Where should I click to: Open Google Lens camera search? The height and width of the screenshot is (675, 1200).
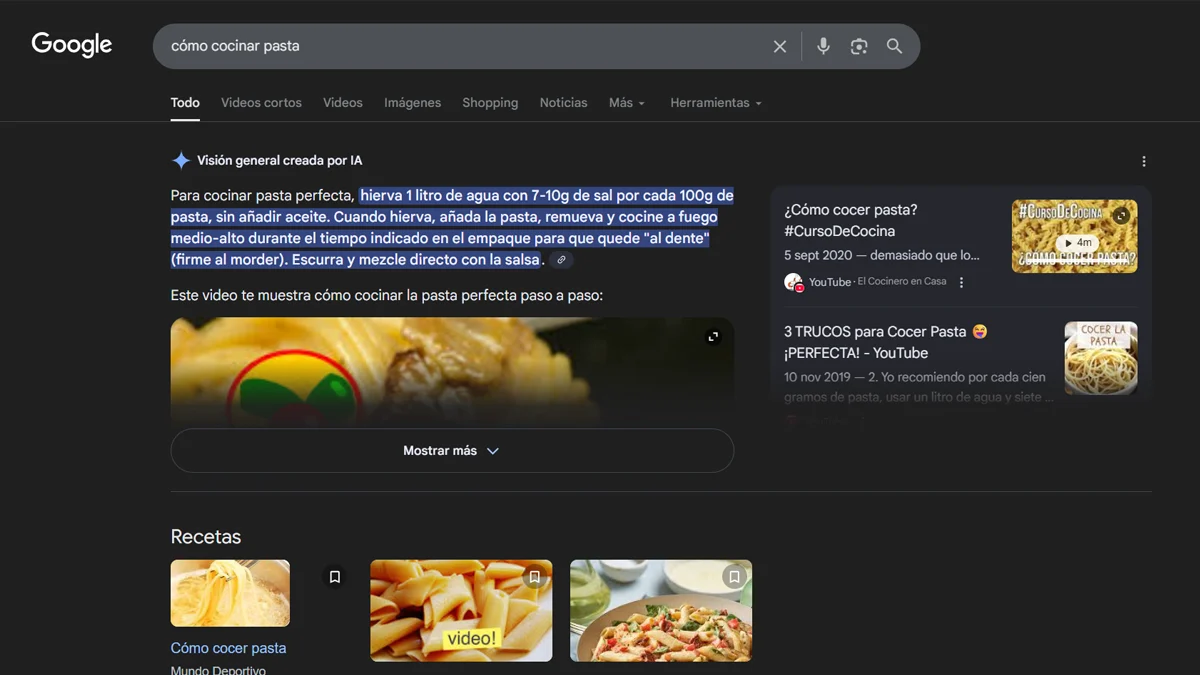pos(858,45)
